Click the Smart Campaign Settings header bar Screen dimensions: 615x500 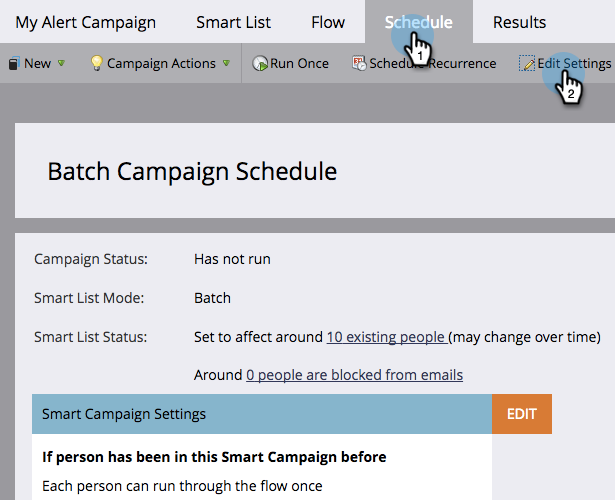point(261,414)
